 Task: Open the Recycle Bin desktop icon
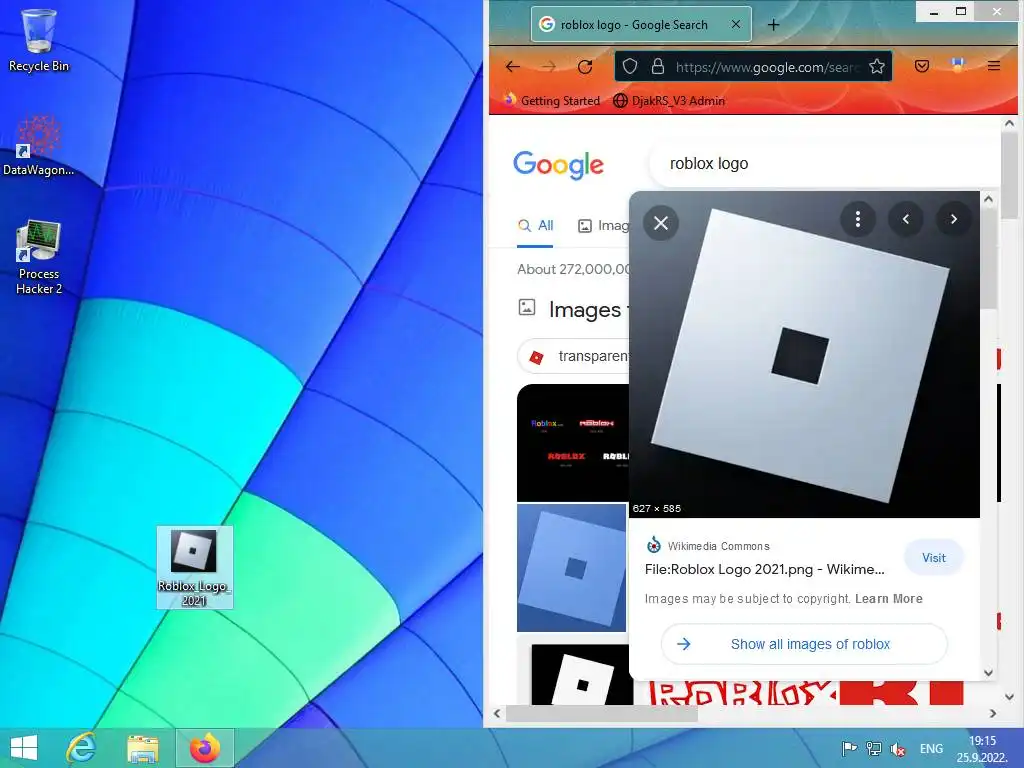tap(39, 40)
